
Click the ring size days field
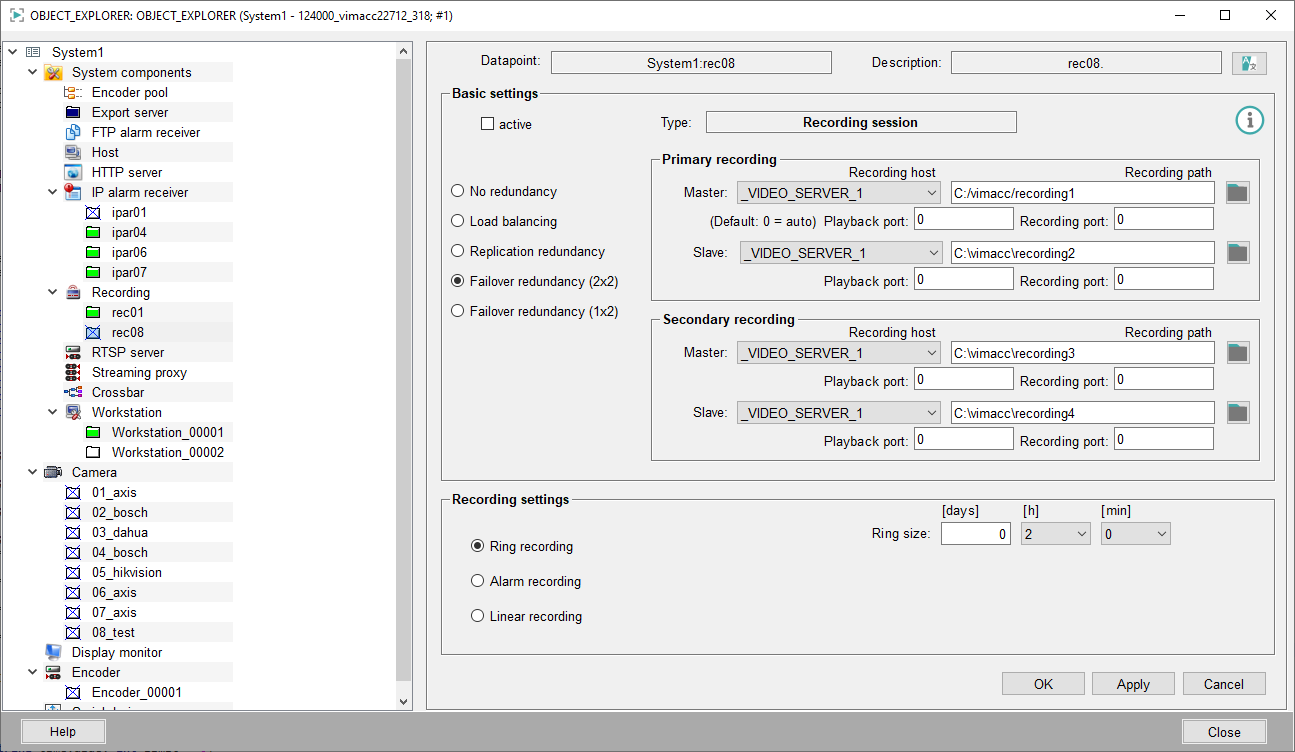(x=976, y=534)
